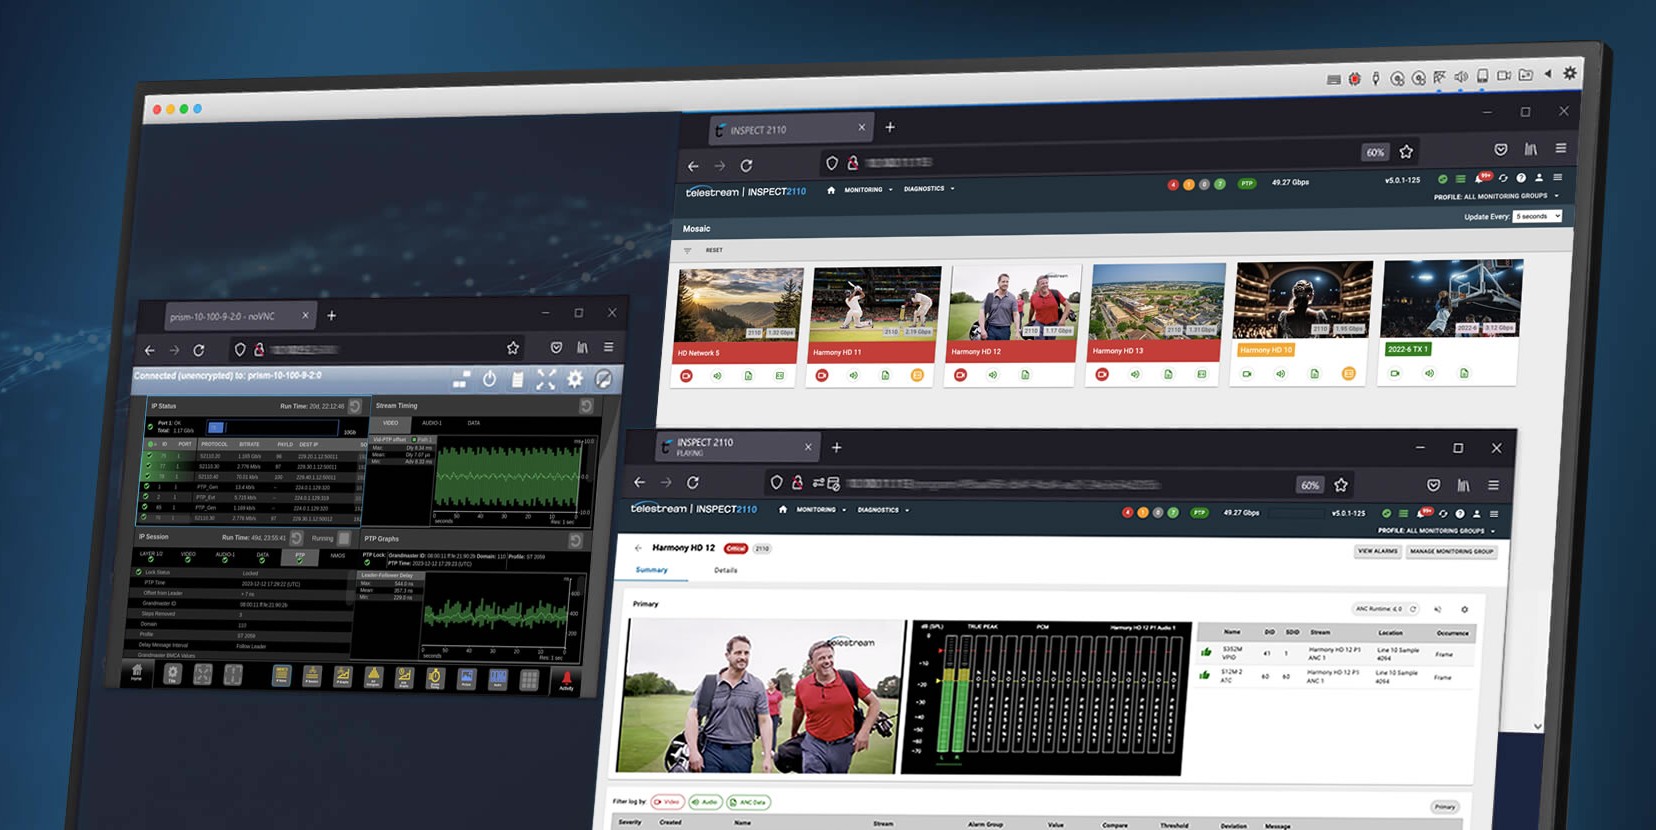Toggle the Video filter chip in Filter log by
This screenshot has width=1656, height=830.
tap(667, 802)
